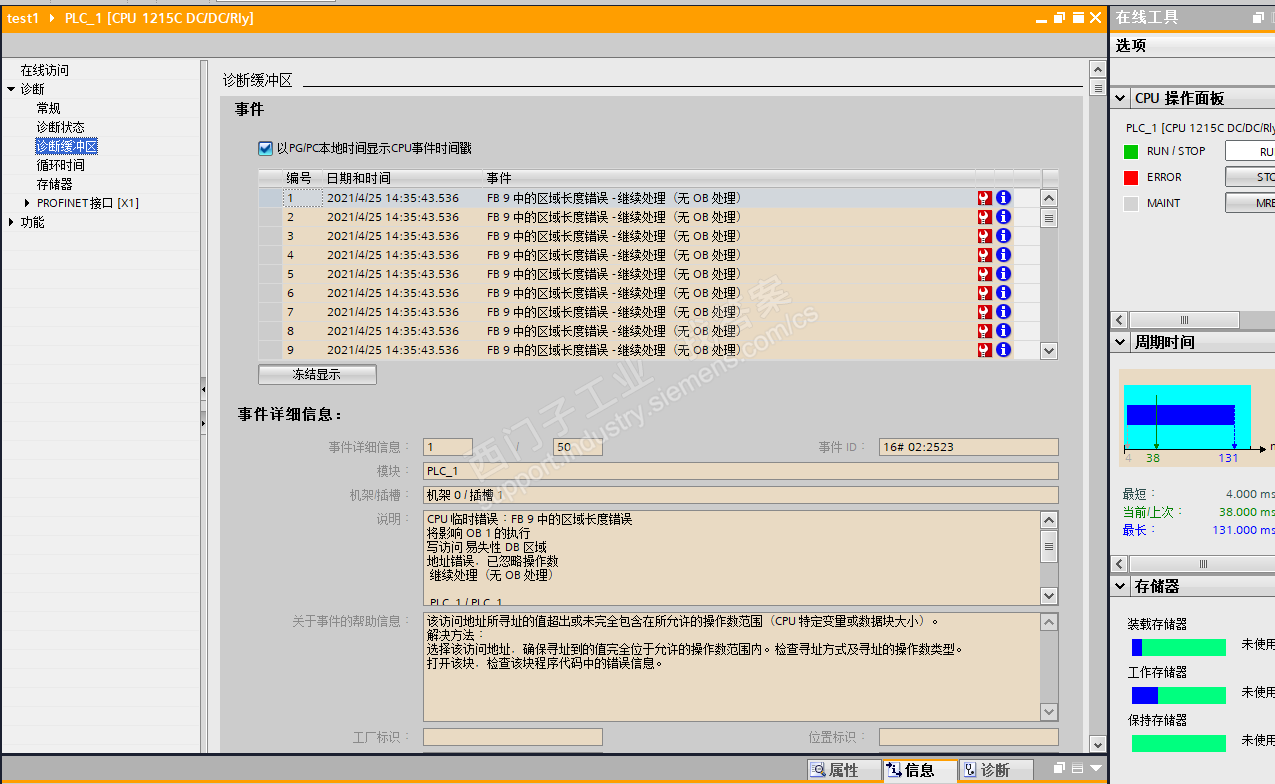Select 常规 under 诊断

tap(48, 108)
